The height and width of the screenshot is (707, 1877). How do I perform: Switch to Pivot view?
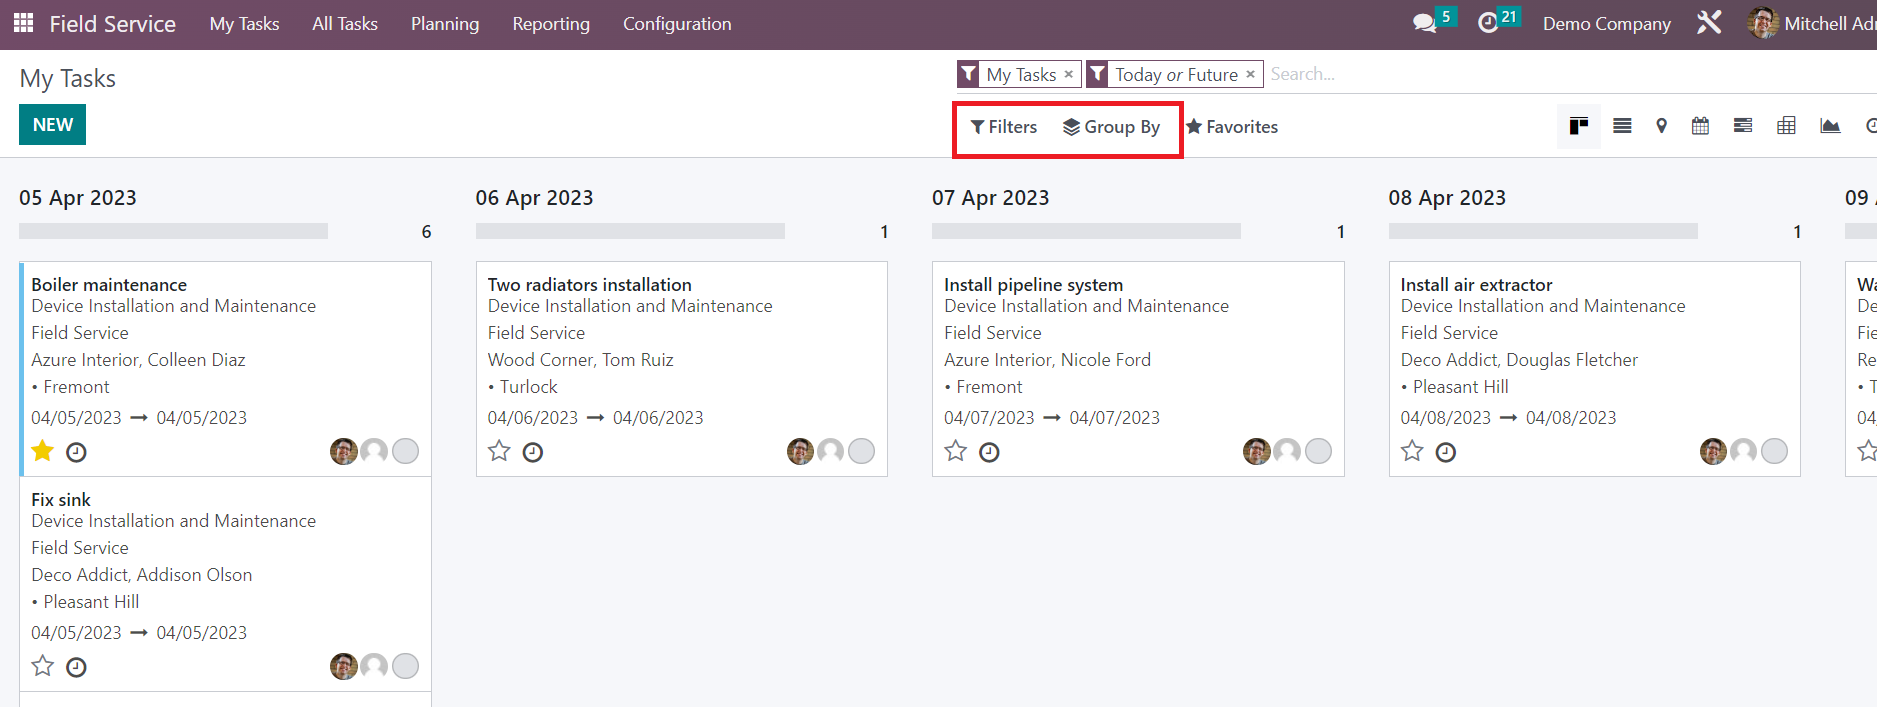1786,126
